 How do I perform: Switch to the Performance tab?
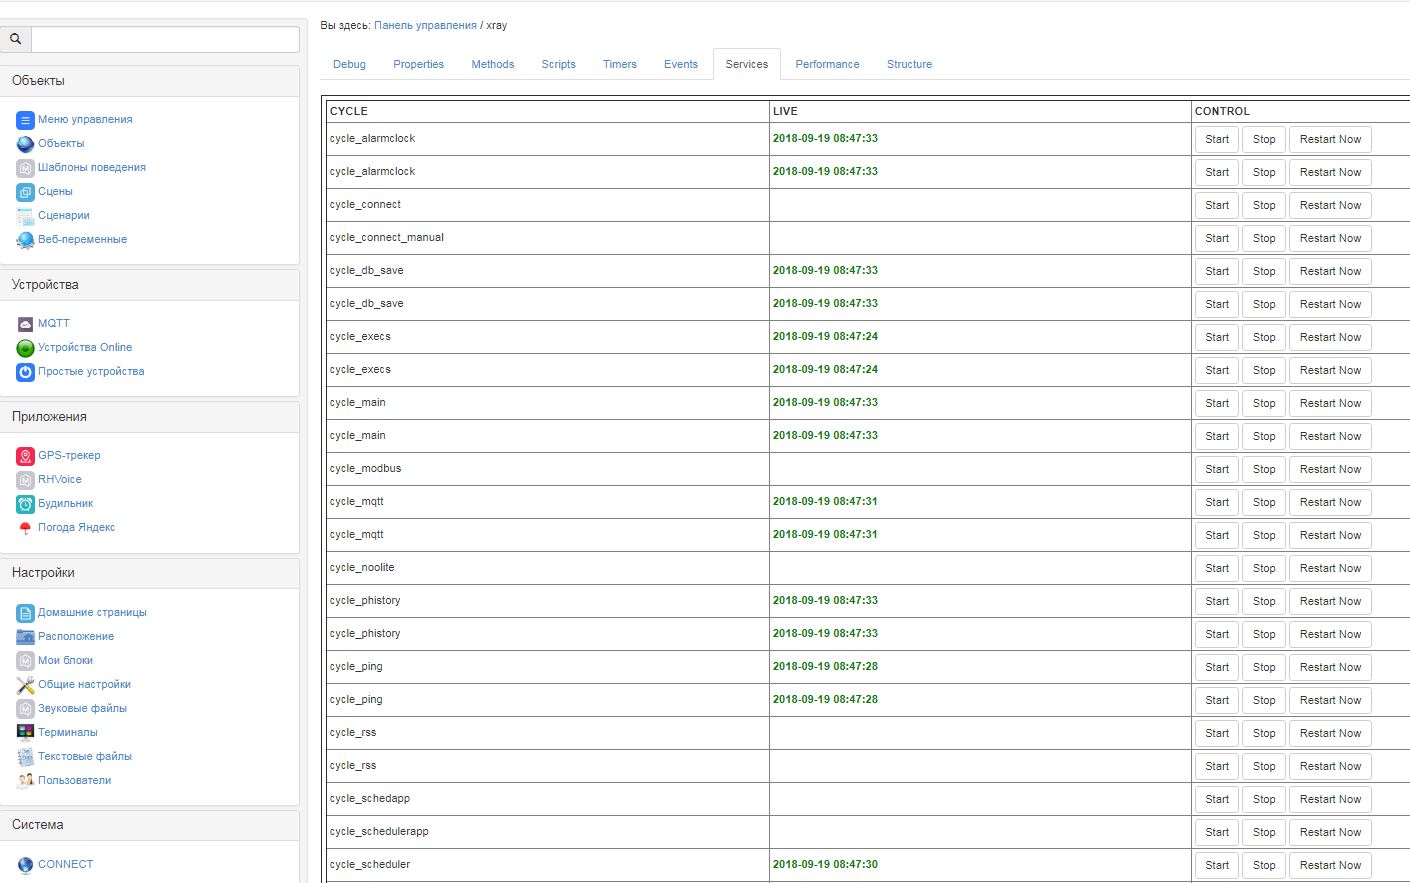827,64
